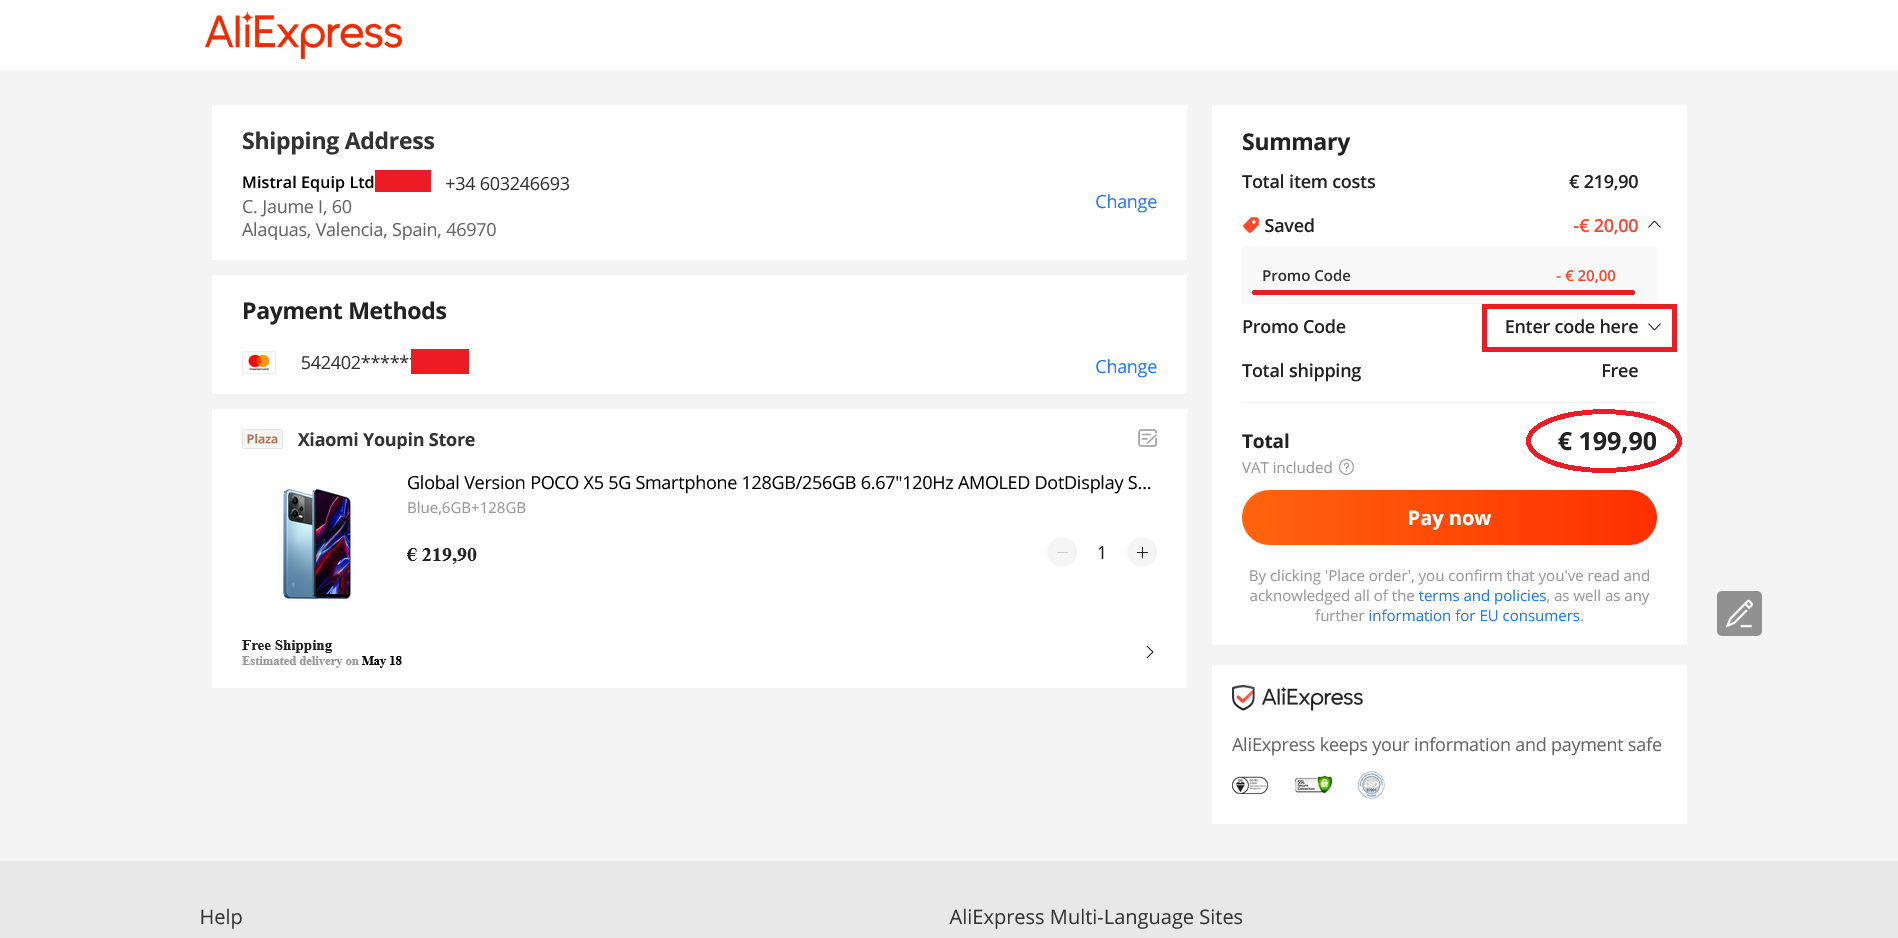Click the AliExpress shield security icon
This screenshot has height=938, width=1898.
tap(1243, 697)
